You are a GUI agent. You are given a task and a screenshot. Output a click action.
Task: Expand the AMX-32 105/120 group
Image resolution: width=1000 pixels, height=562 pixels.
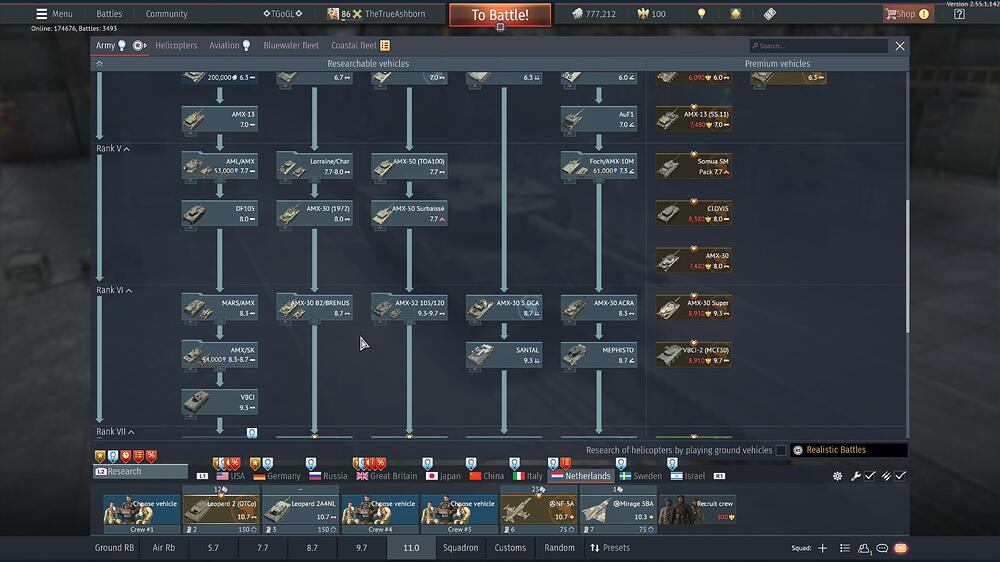(x=409, y=308)
